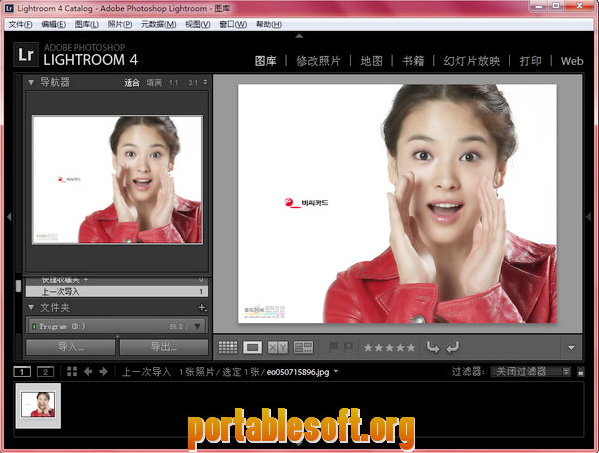Rotate photo clockwise arrow icon

[x=452, y=347]
